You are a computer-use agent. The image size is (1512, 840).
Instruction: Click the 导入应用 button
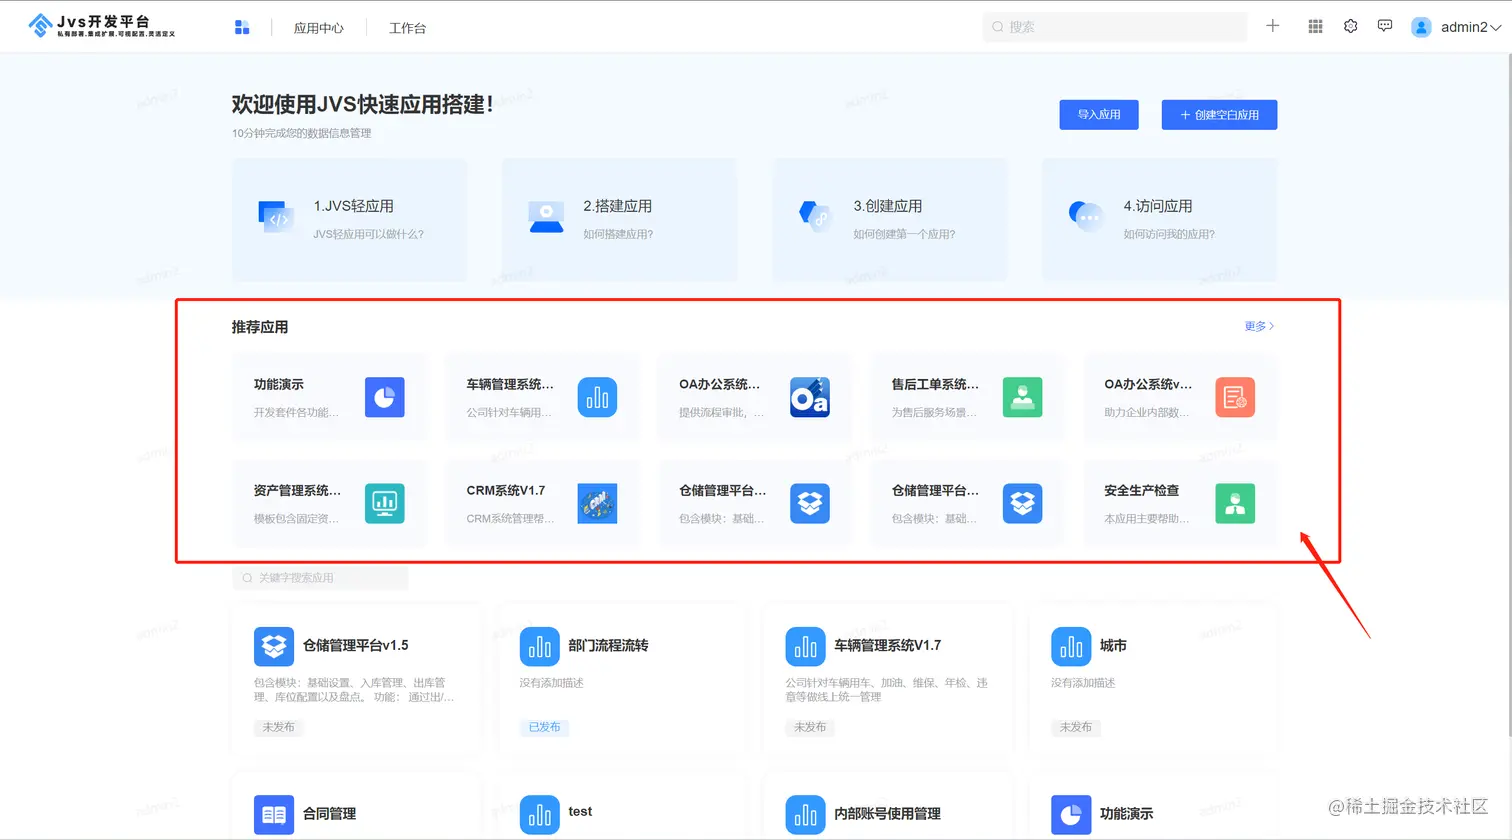coord(1099,115)
